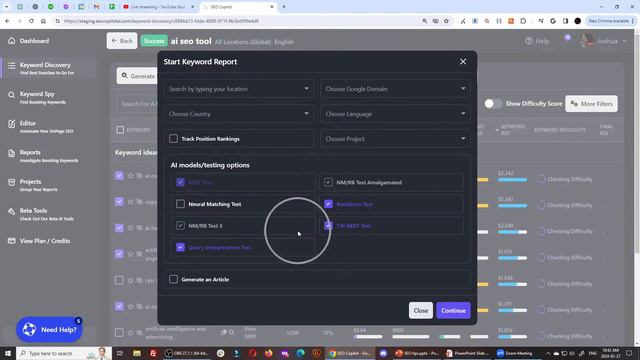Screen dimensions: 640x360
Task: Click the Help icon in header
Action: [529, 41]
